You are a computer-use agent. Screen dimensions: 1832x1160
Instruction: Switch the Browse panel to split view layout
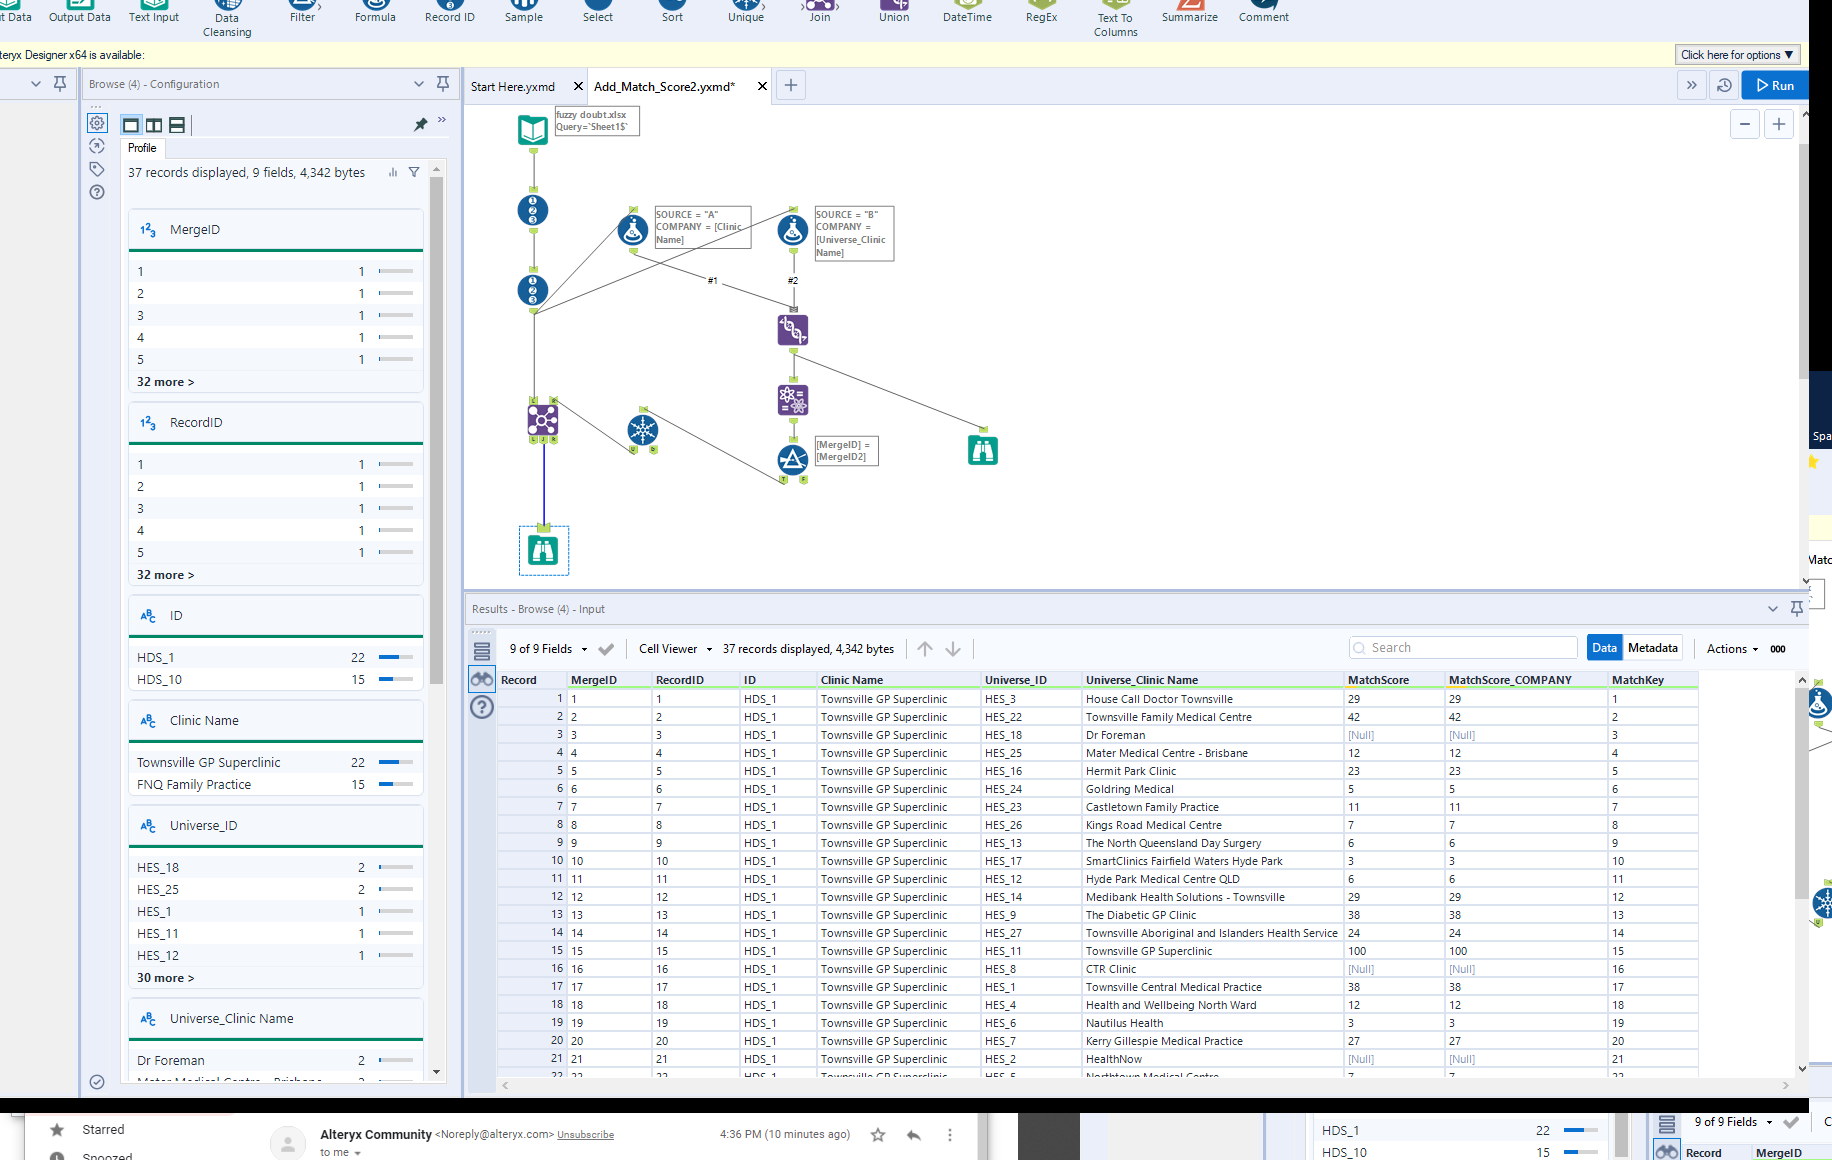tap(154, 124)
